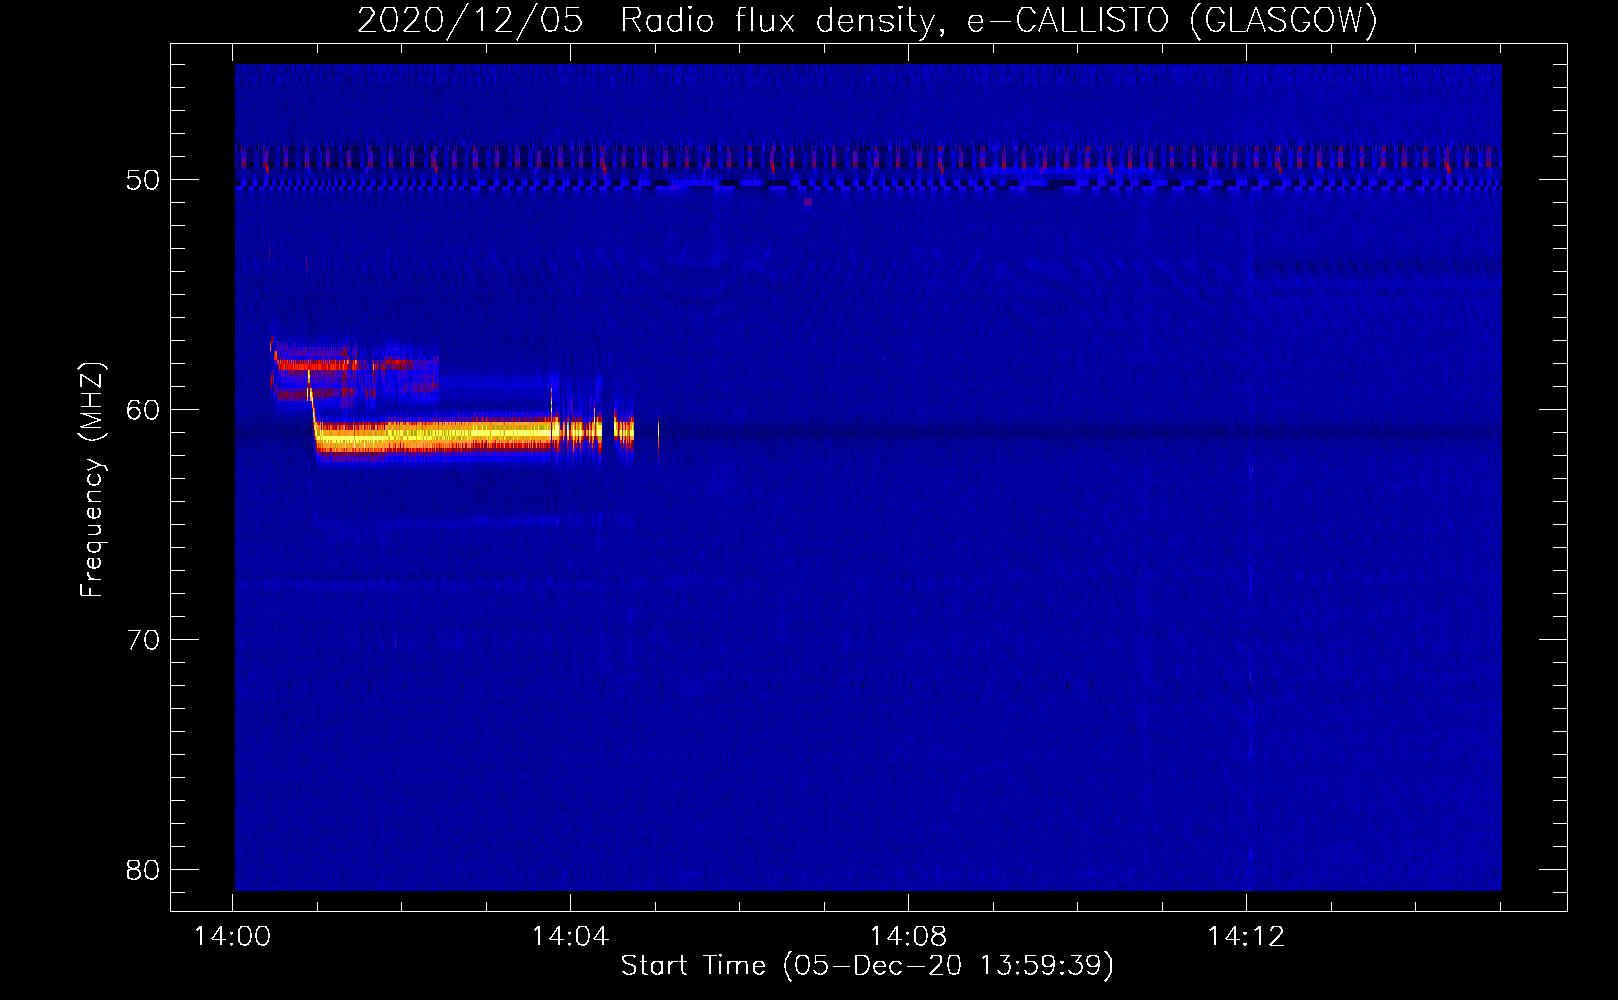
Task: Click the 14:12 time tick label
Action: pos(1246,937)
